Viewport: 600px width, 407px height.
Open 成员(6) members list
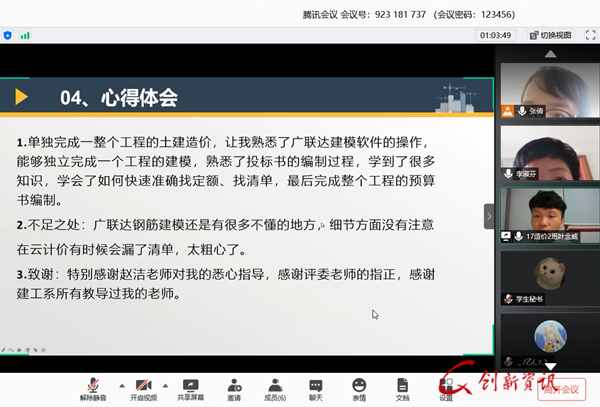point(275,389)
